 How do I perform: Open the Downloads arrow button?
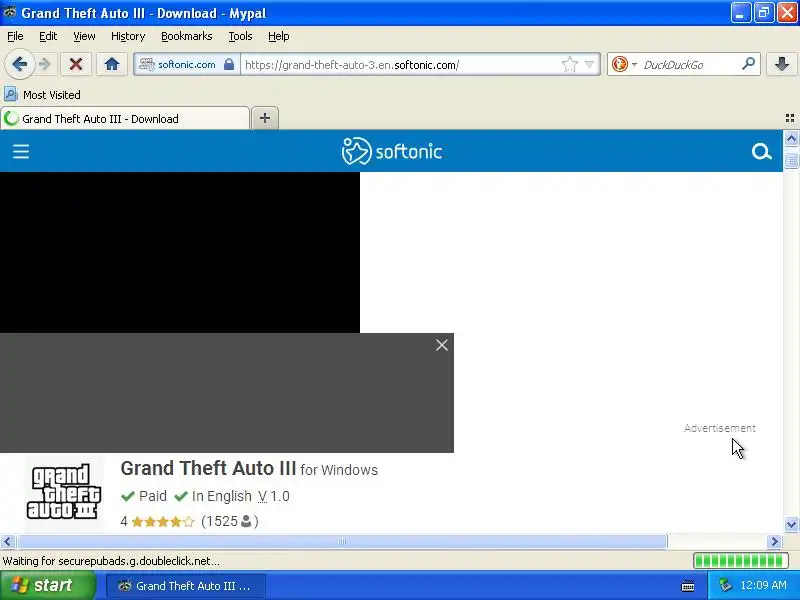(x=781, y=64)
